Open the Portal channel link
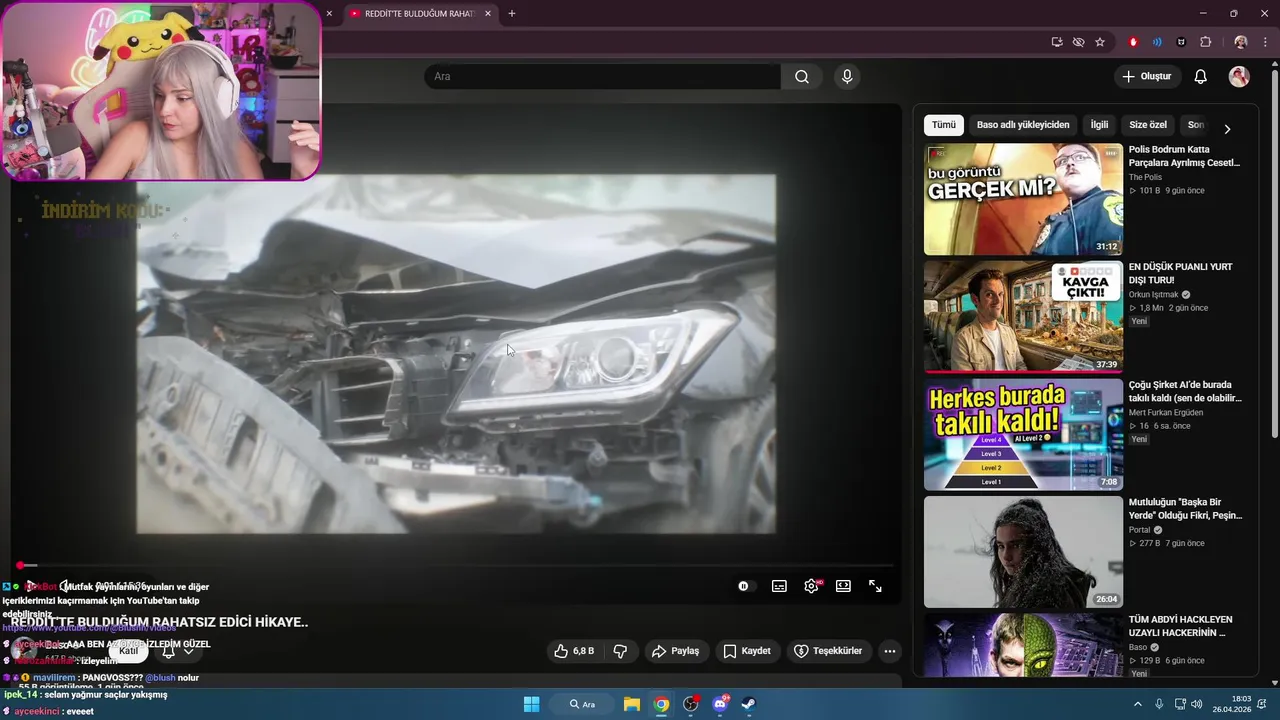The width and height of the screenshot is (1280, 720). tap(1140, 530)
